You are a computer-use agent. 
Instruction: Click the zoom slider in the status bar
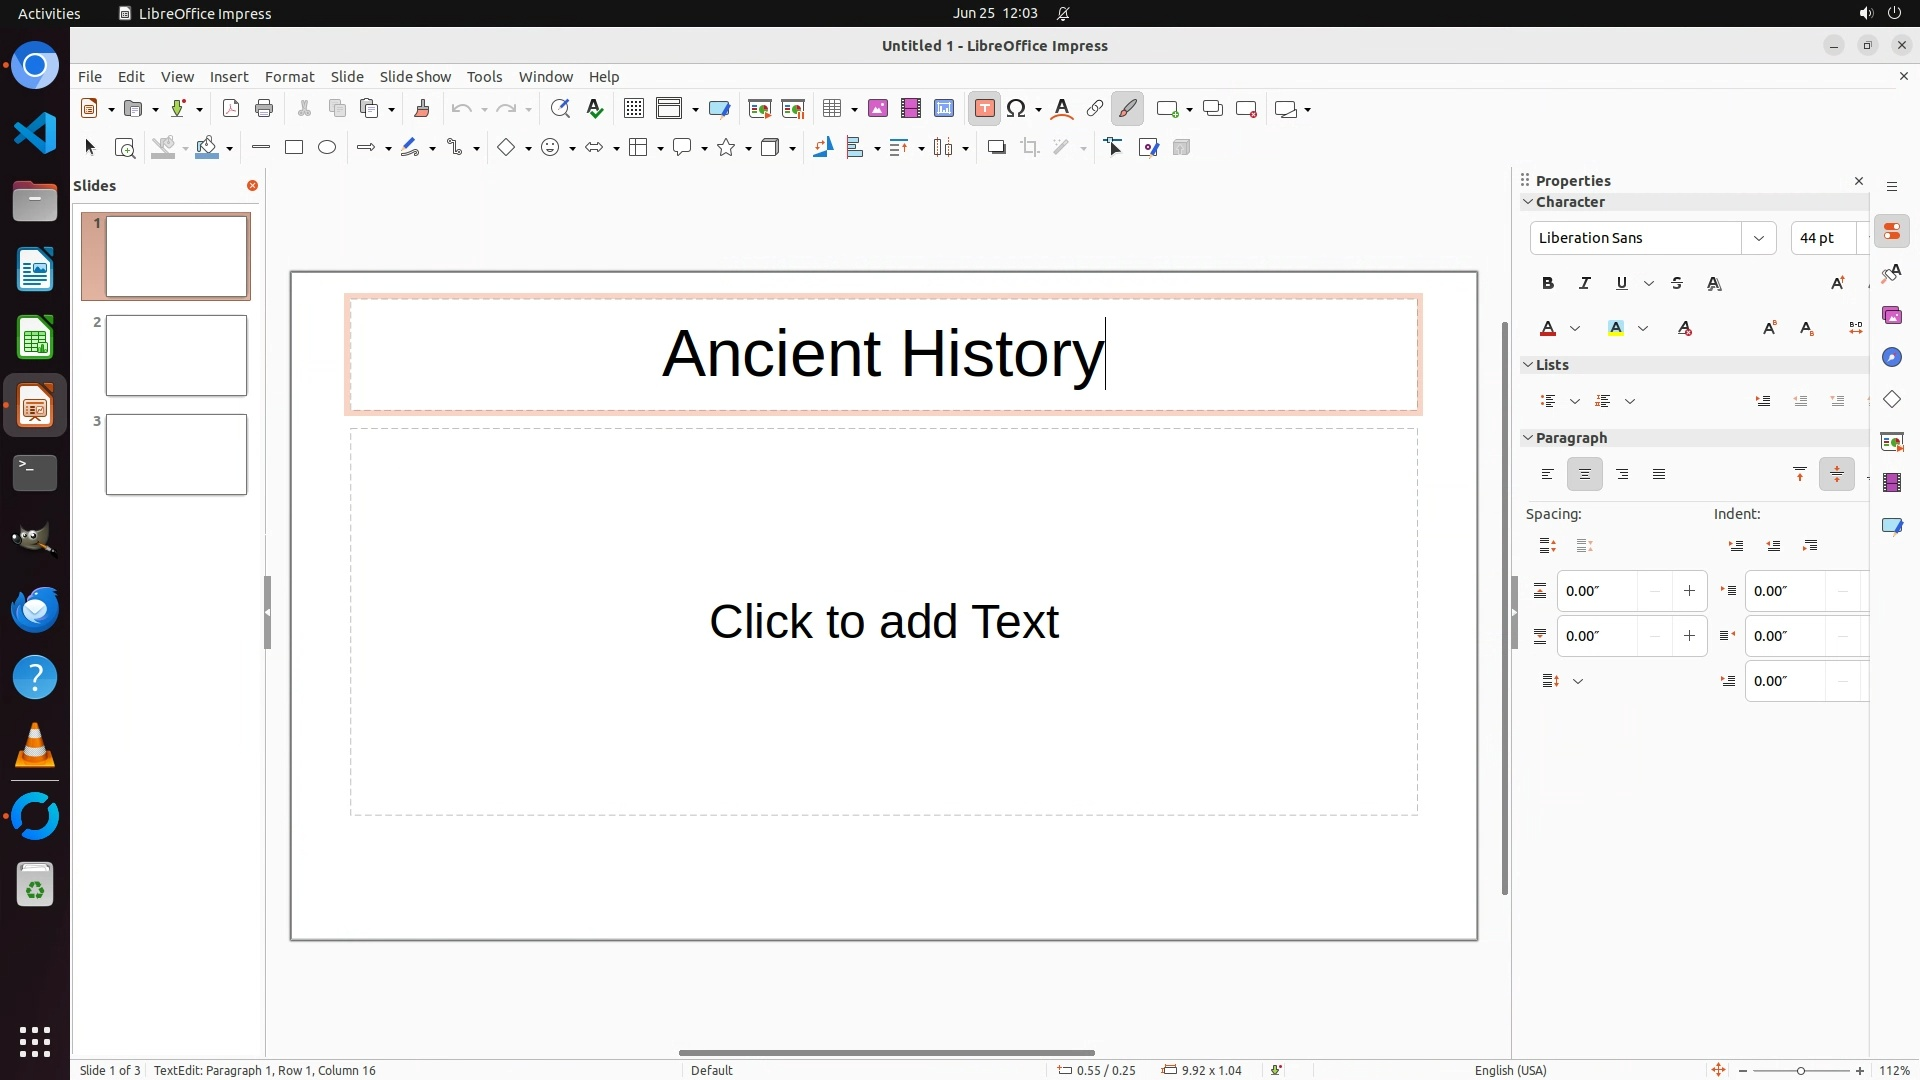coord(1800,1070)
